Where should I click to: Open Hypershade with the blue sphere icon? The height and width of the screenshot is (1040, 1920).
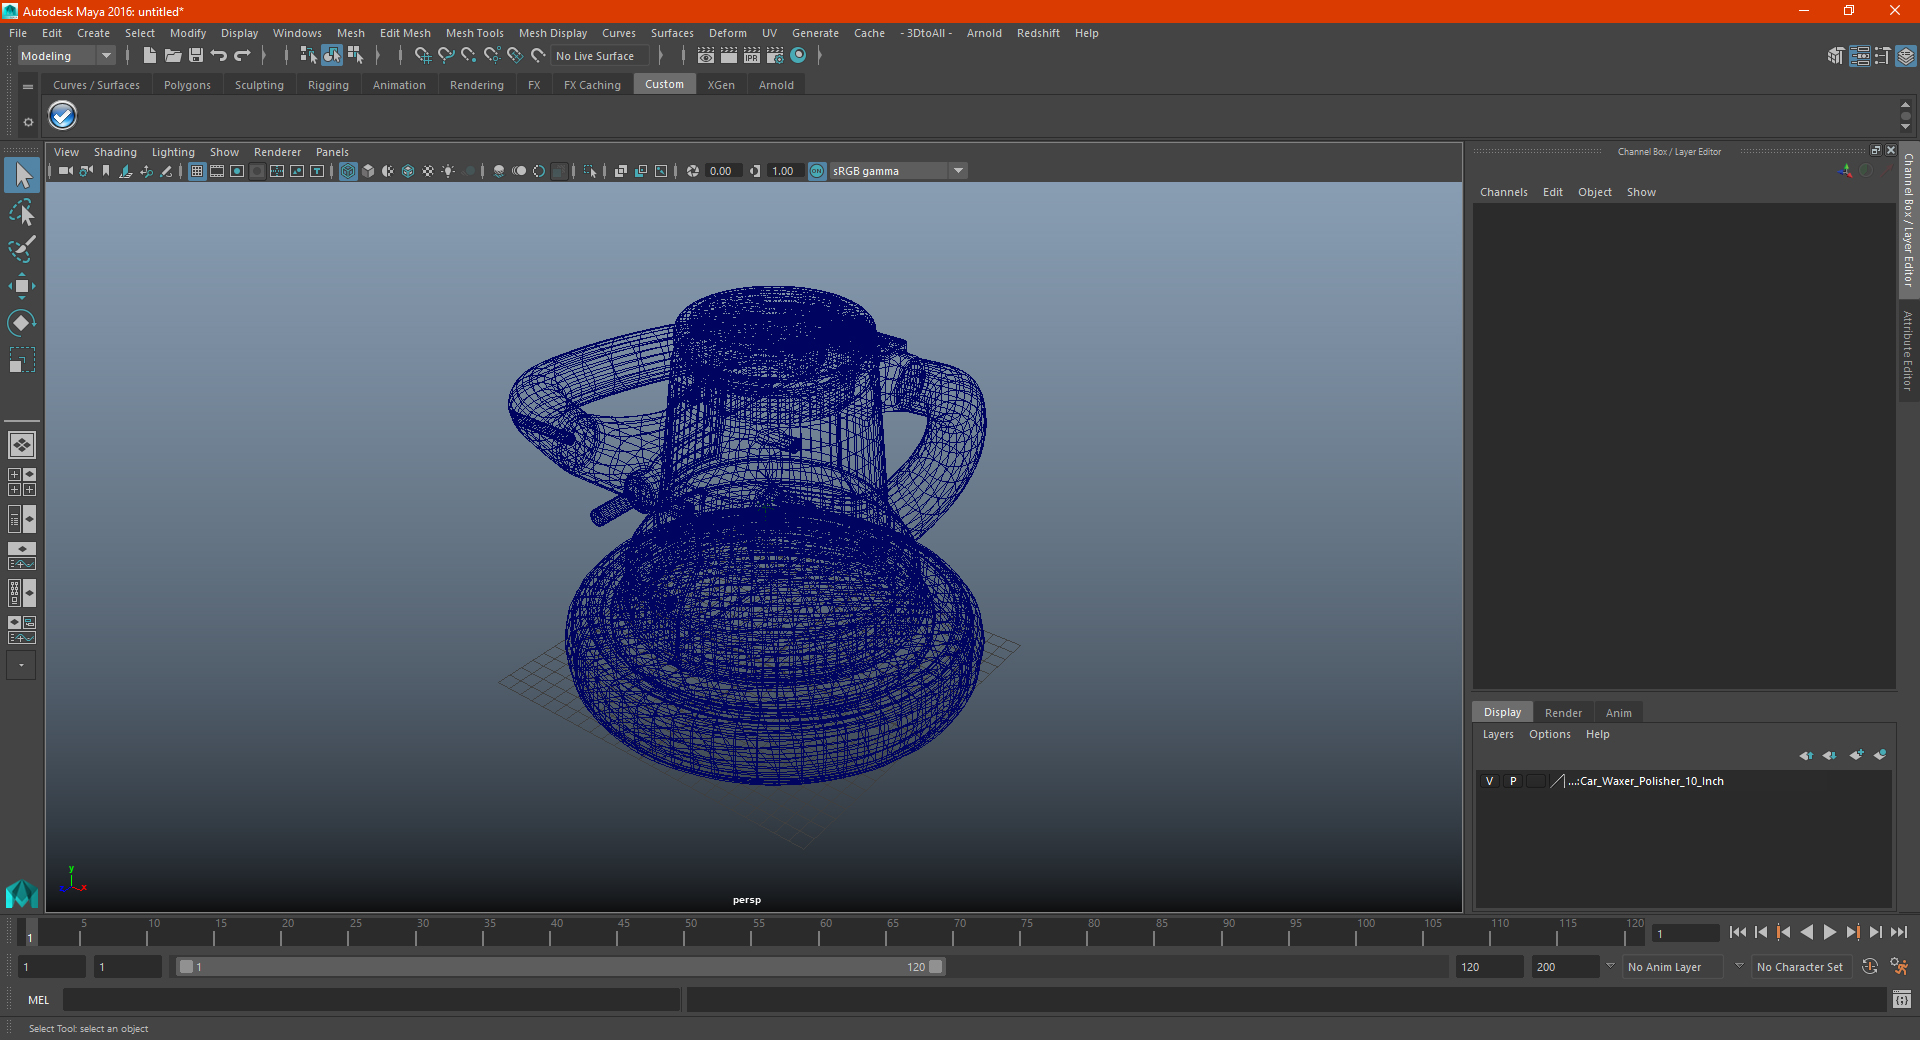click(x=798, y=56)
